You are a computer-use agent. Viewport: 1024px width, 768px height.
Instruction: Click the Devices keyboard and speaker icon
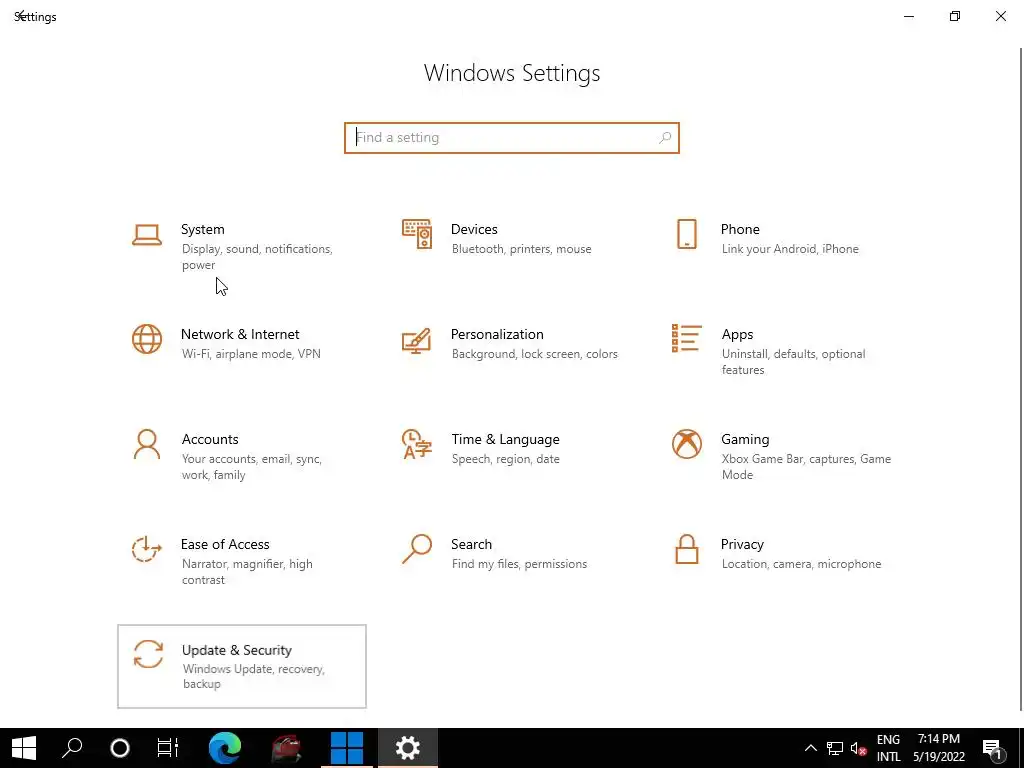[x=417, y=234]
